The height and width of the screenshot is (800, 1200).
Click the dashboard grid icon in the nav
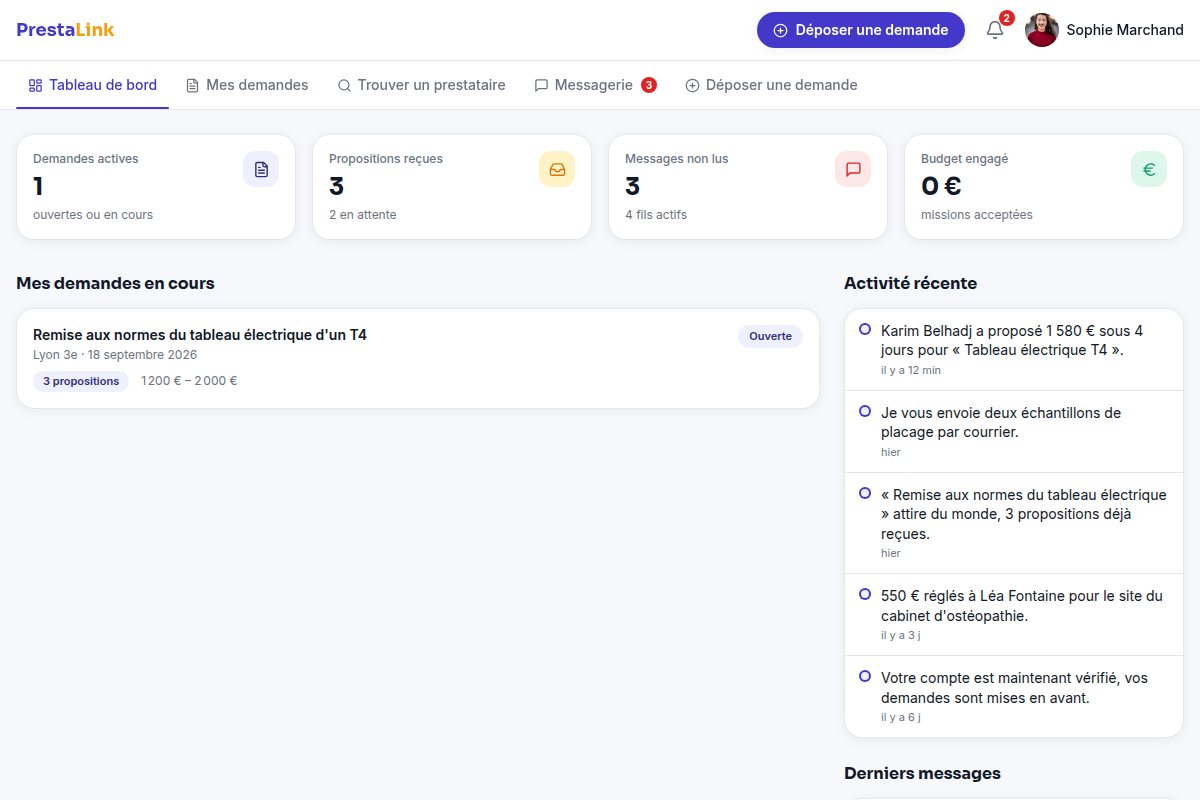coord(35,86)
